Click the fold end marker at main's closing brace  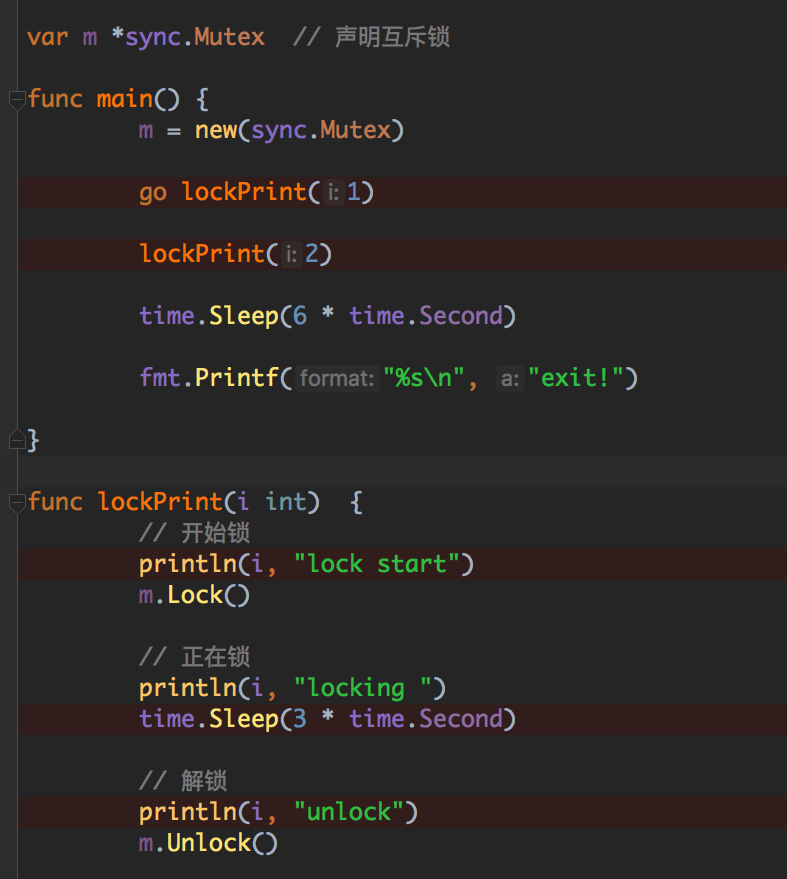point(17,440)
